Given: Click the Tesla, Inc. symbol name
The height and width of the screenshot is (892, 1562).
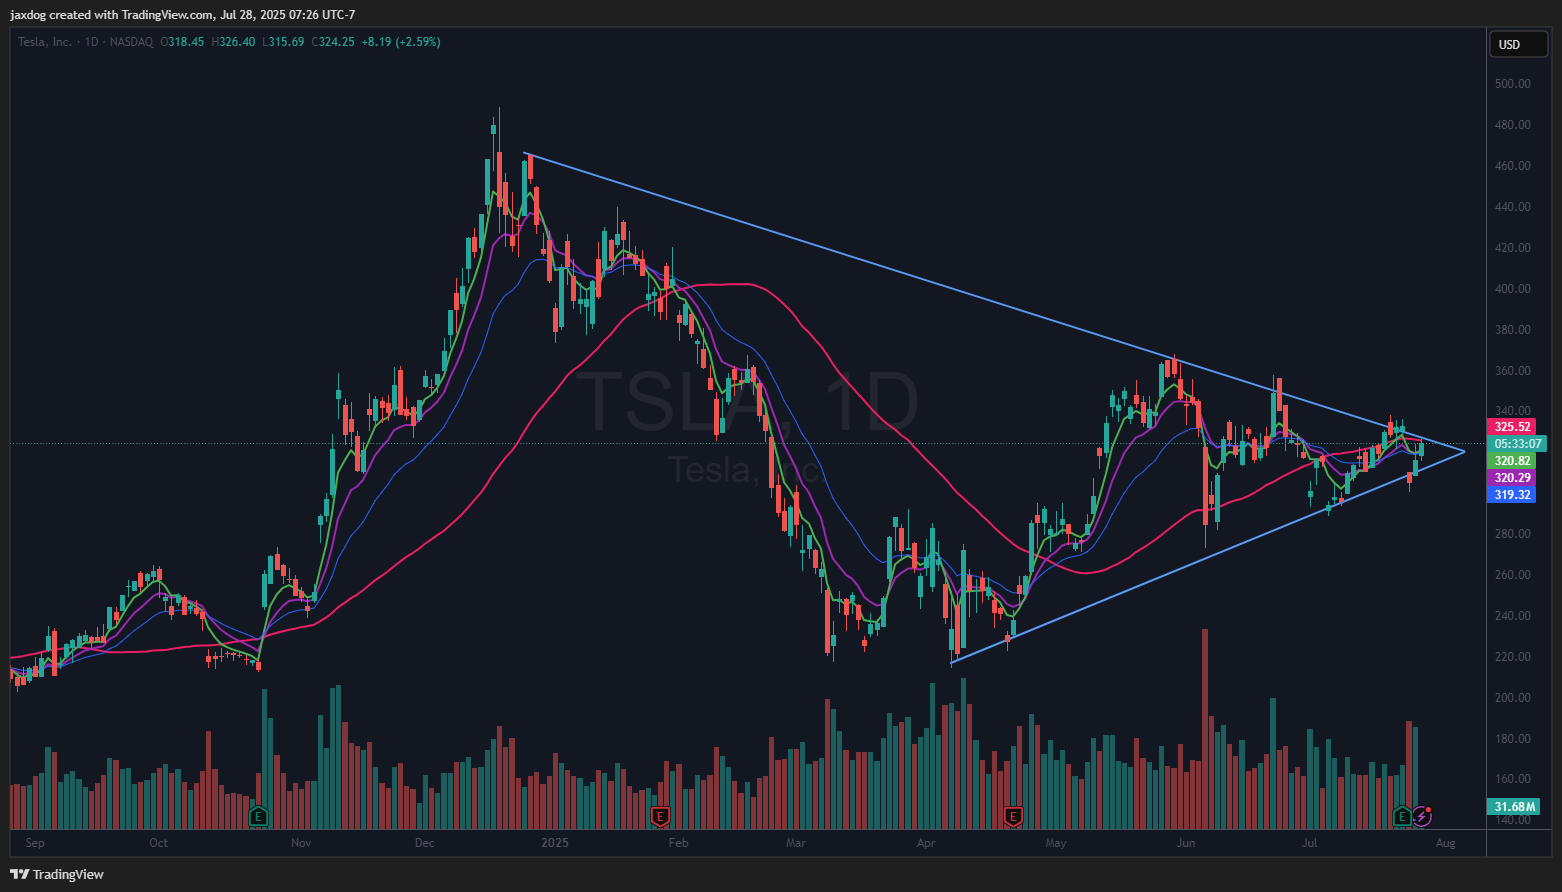Looking at the screenshot, I should point(45,42).
